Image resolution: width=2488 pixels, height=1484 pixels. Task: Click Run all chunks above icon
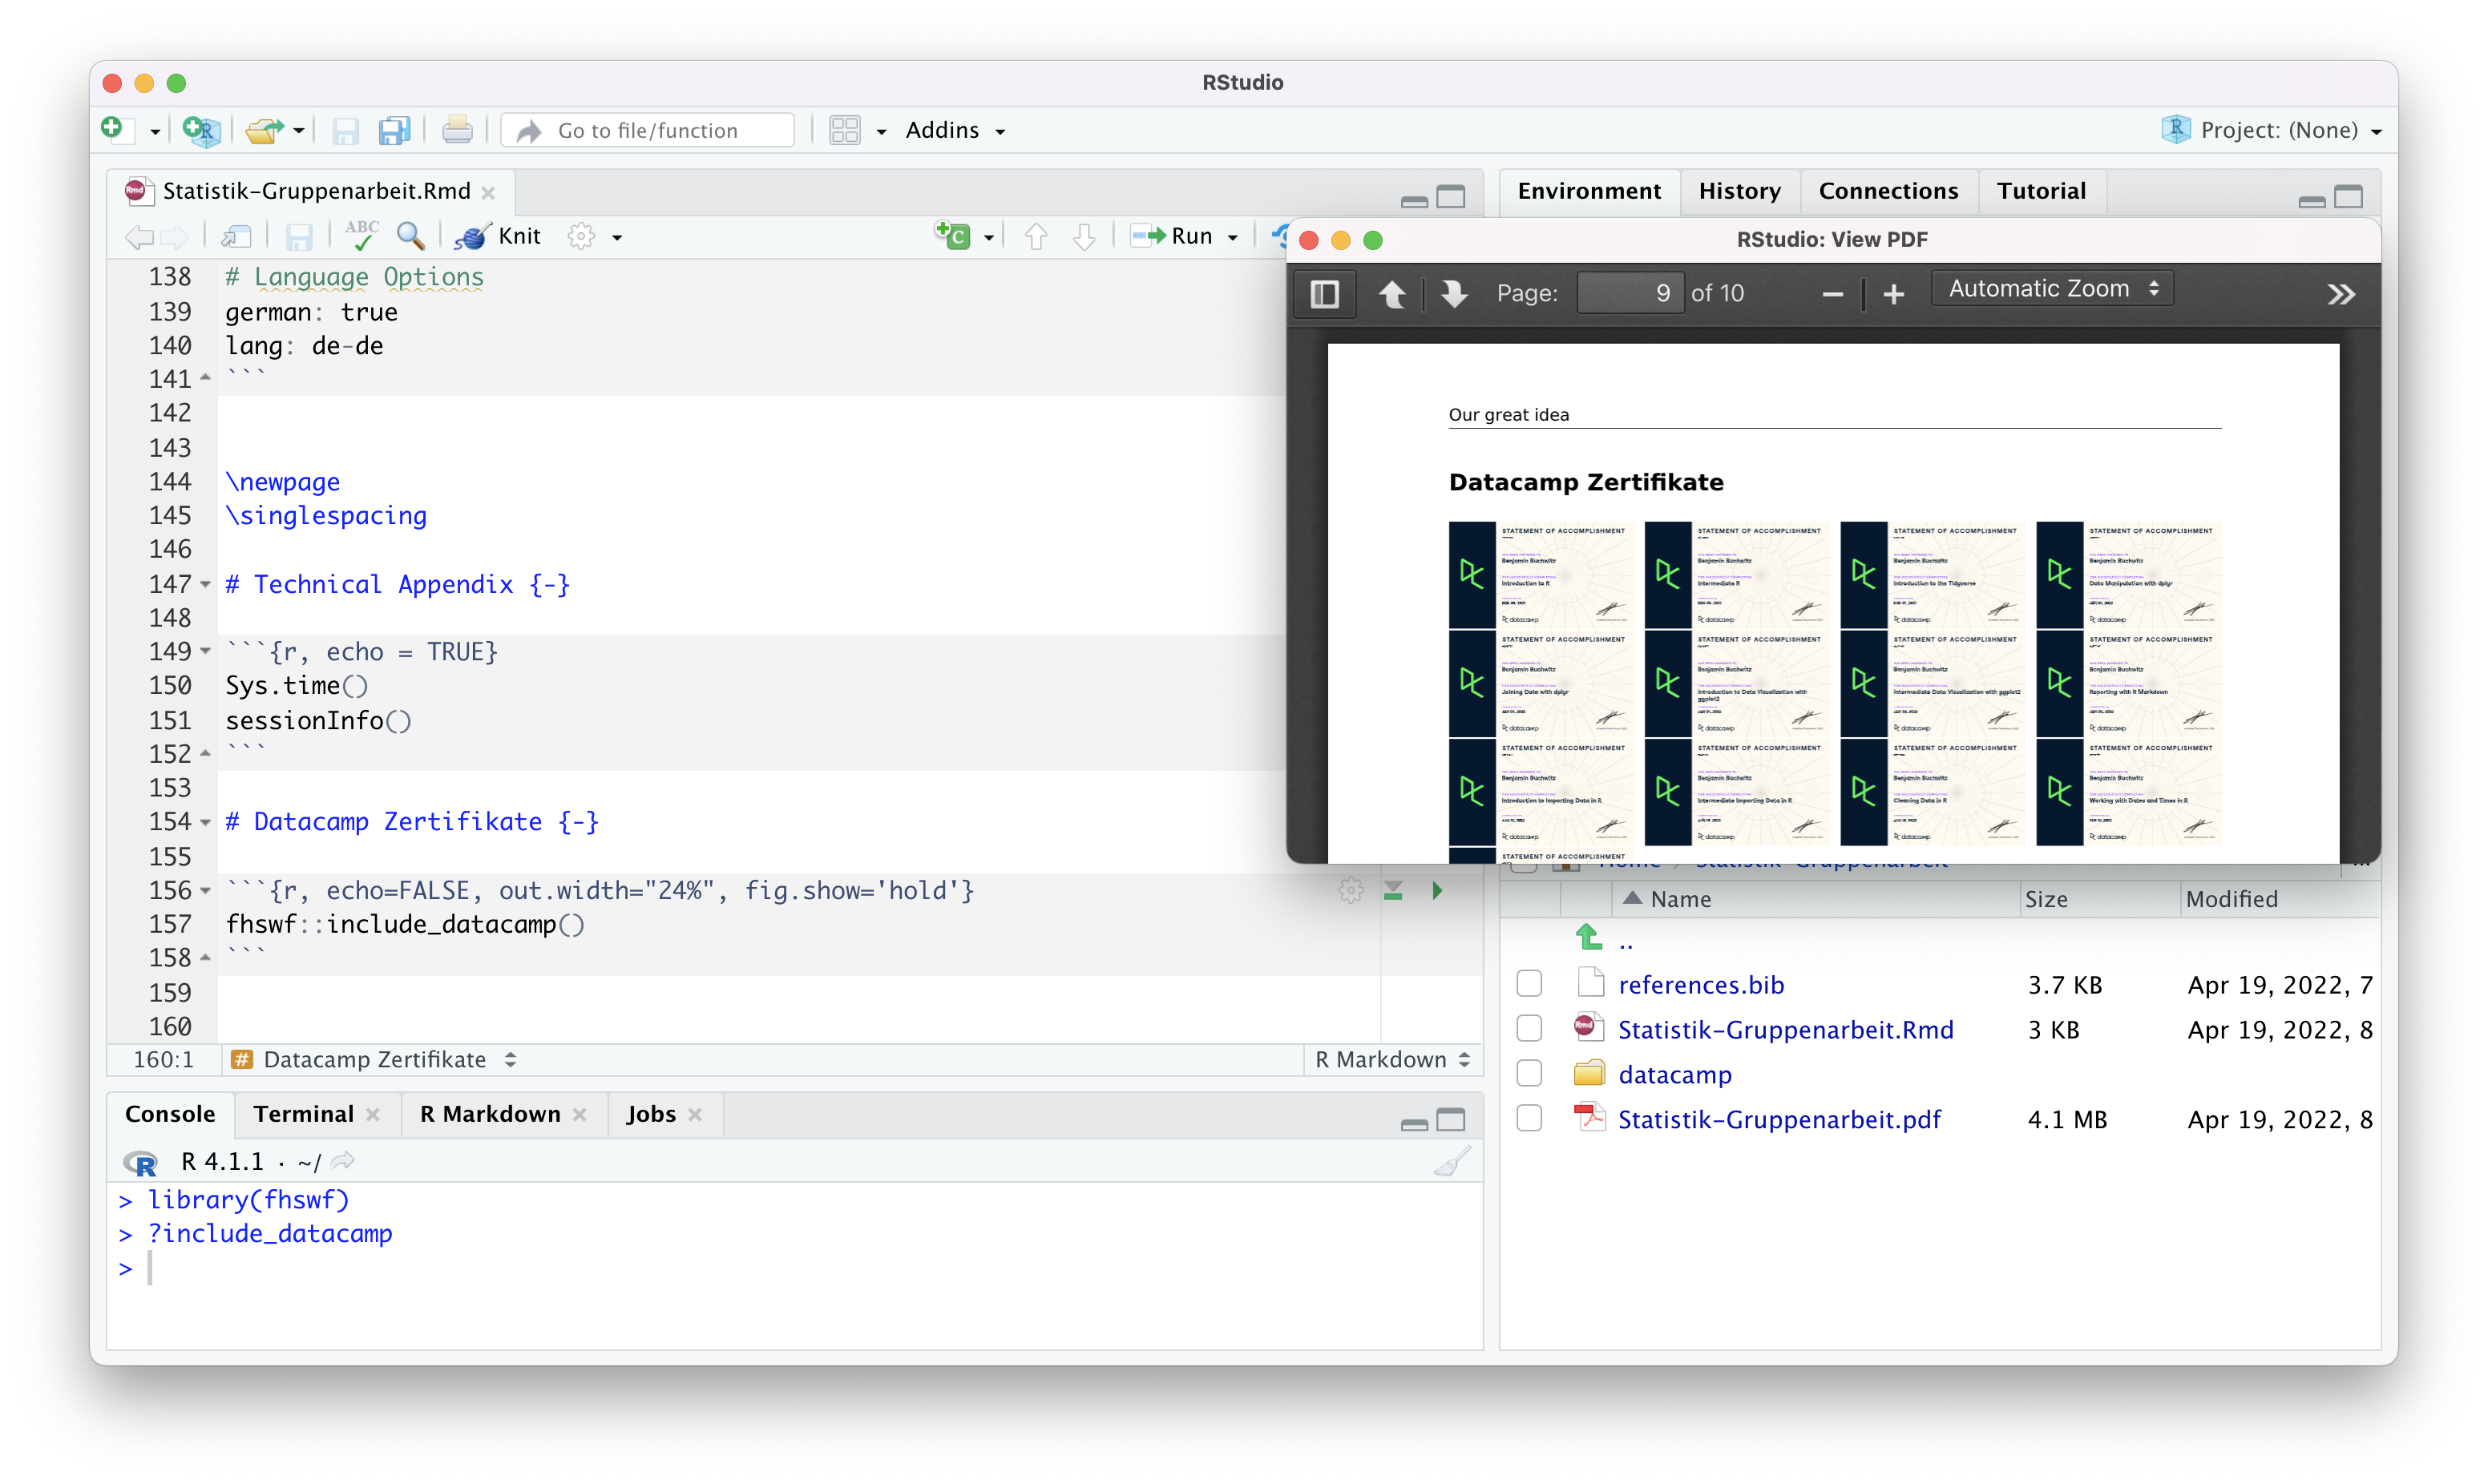tap(1393, 890)
